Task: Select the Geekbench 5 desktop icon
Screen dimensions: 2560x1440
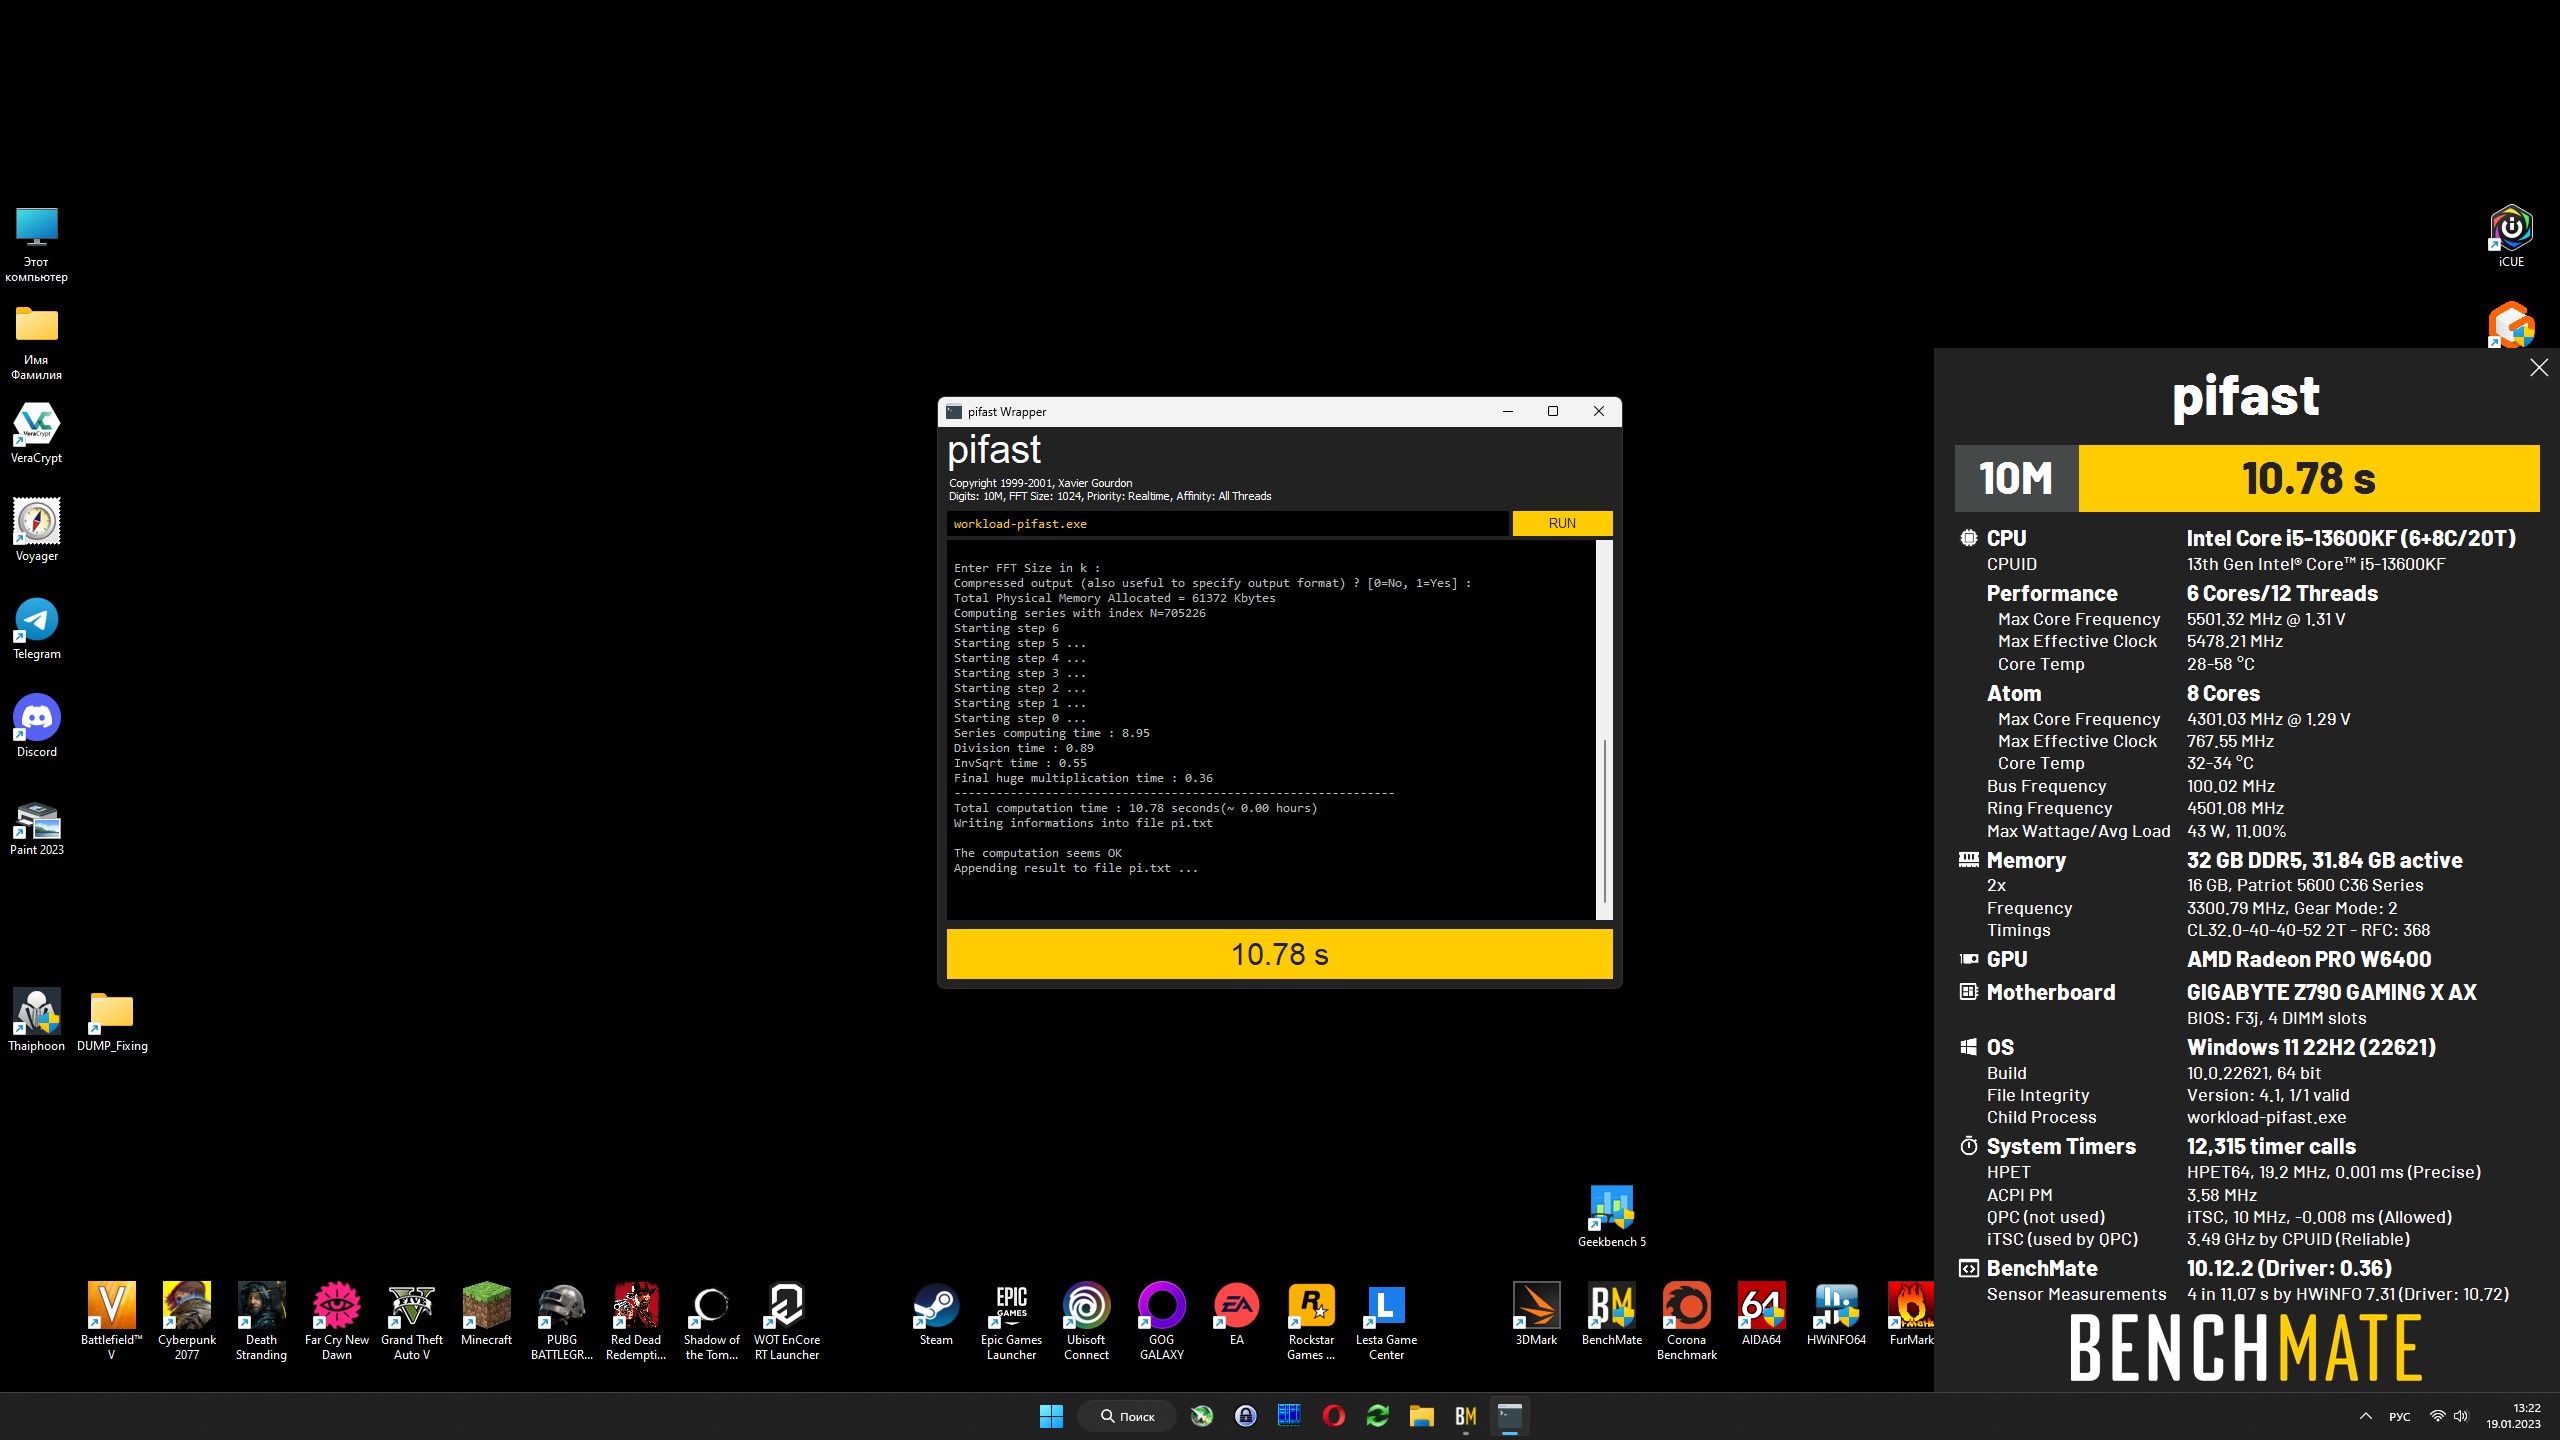Action: [1612, 1216]
